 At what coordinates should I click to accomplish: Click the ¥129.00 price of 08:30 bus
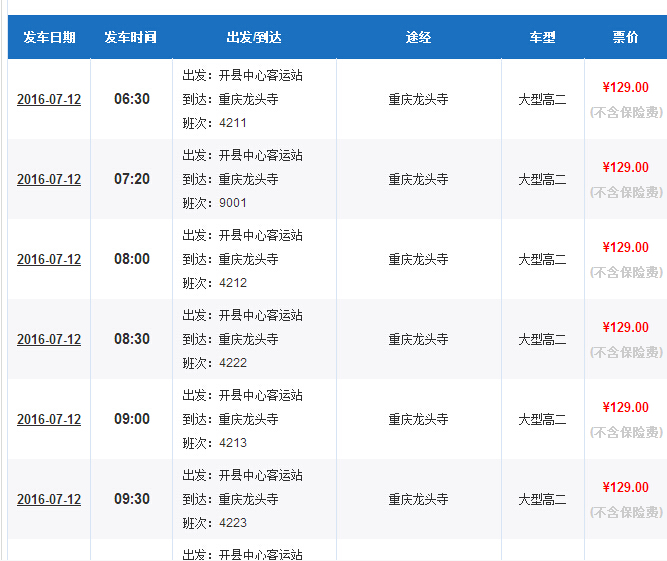pyautogui.click(x=626, y=327)
